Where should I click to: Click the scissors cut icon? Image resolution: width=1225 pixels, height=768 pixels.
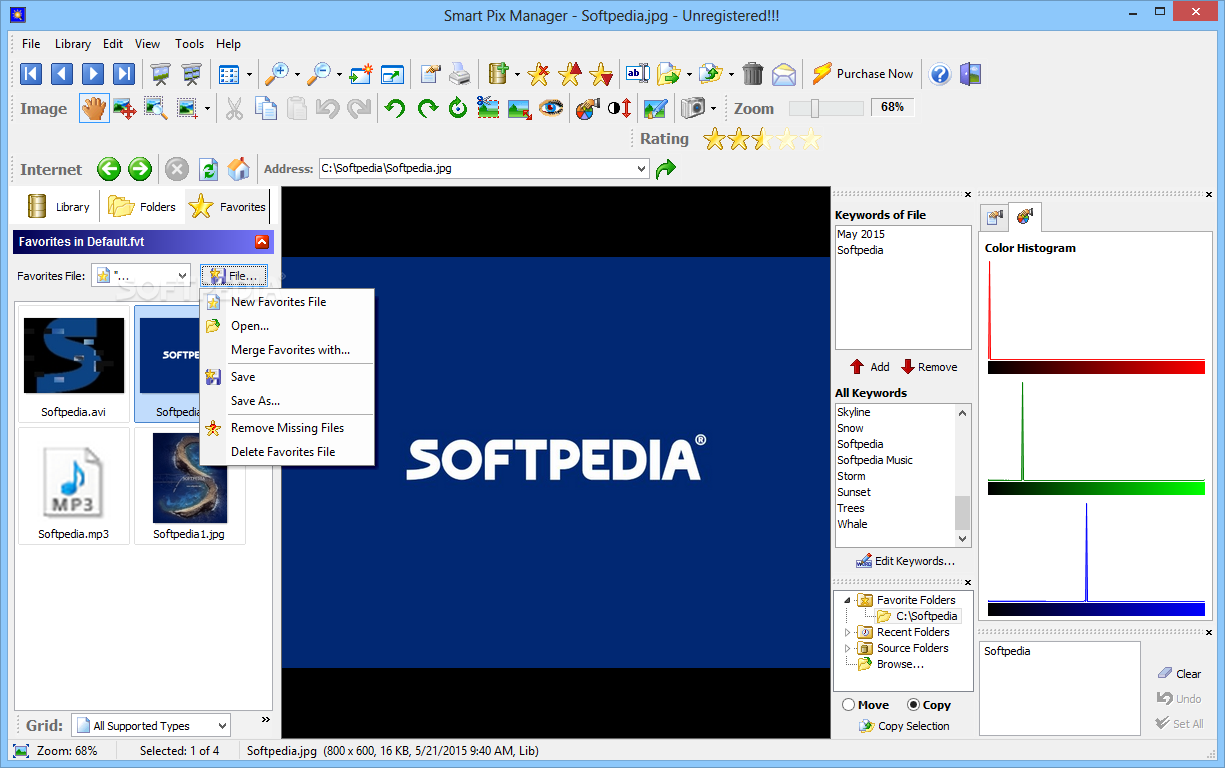[234, 108]
